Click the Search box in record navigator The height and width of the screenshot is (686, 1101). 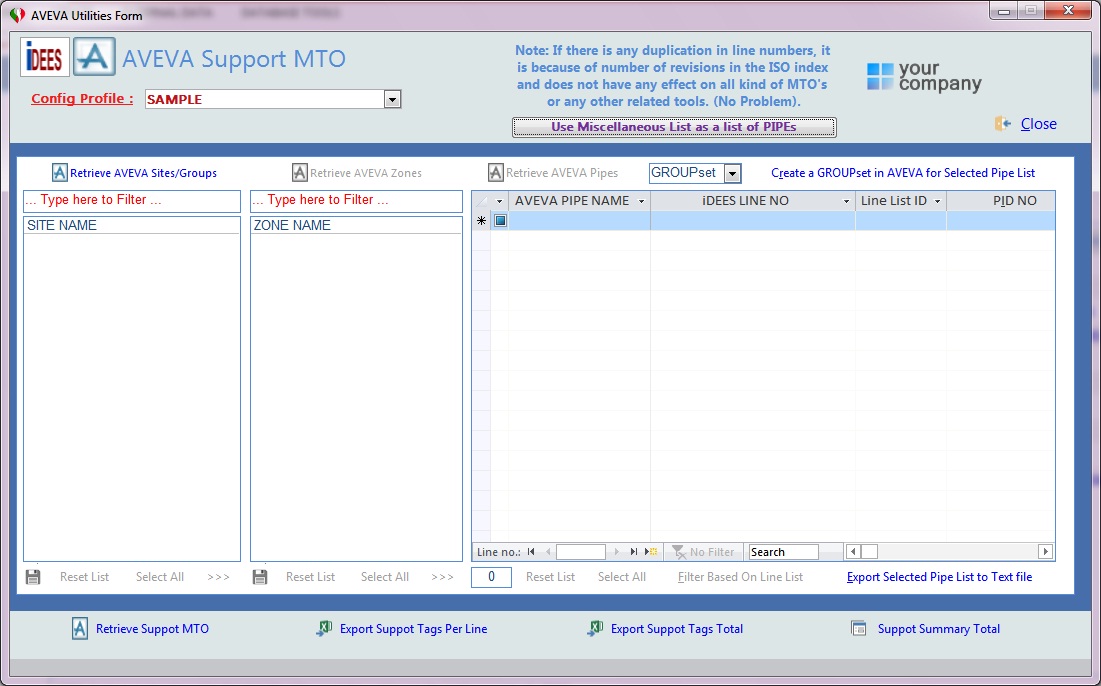784,552
